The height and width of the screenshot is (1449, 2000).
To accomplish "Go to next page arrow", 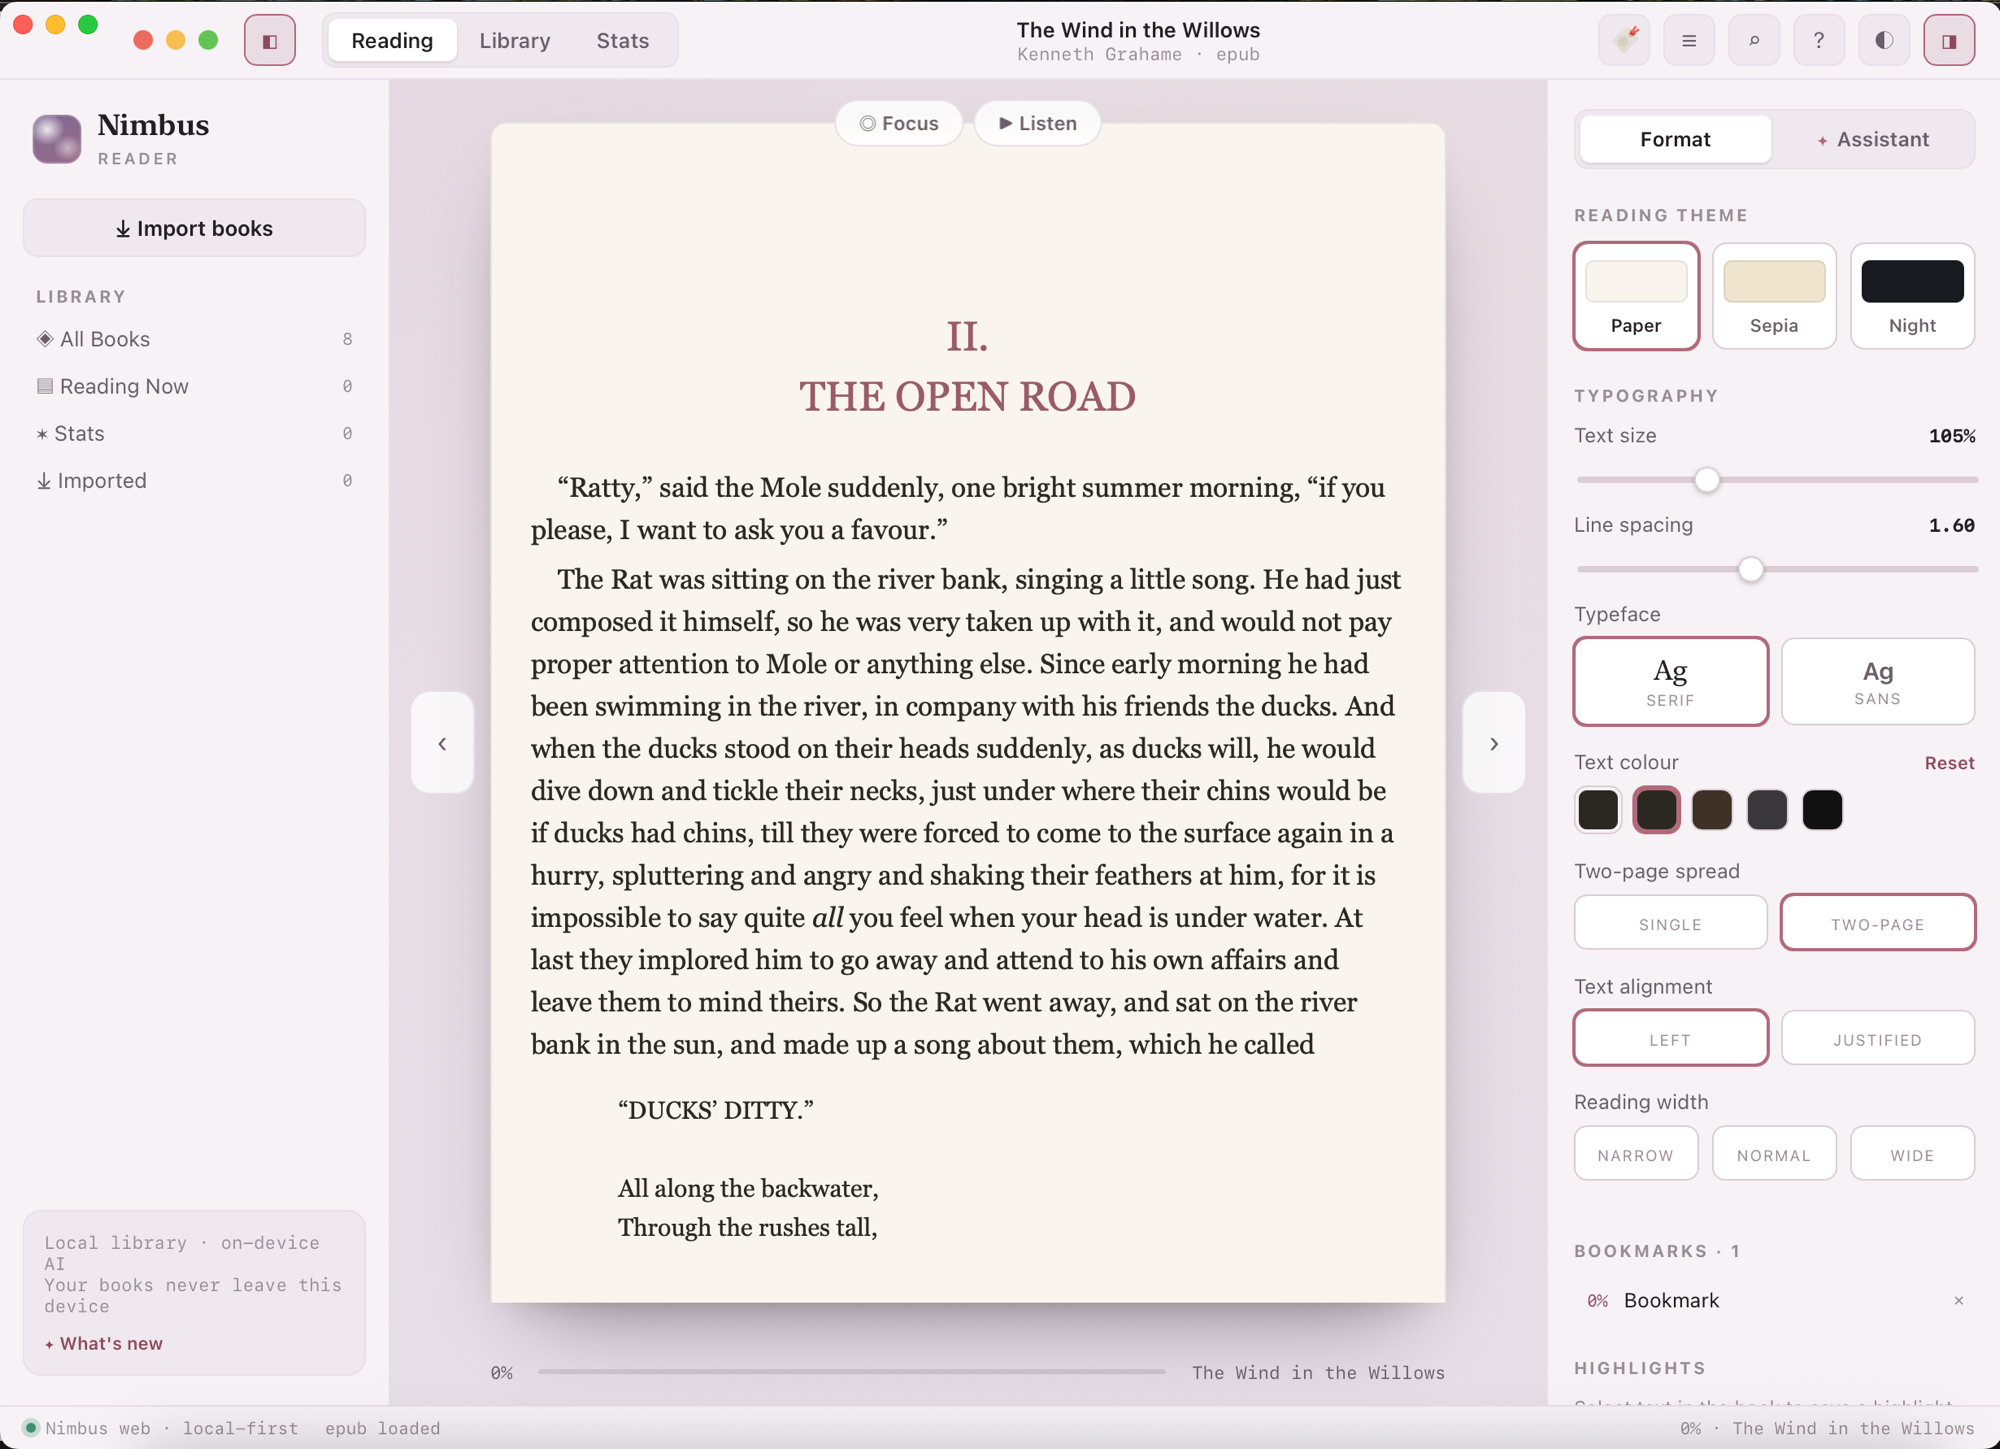I will pyautogui.click(x=1494, y=743).
